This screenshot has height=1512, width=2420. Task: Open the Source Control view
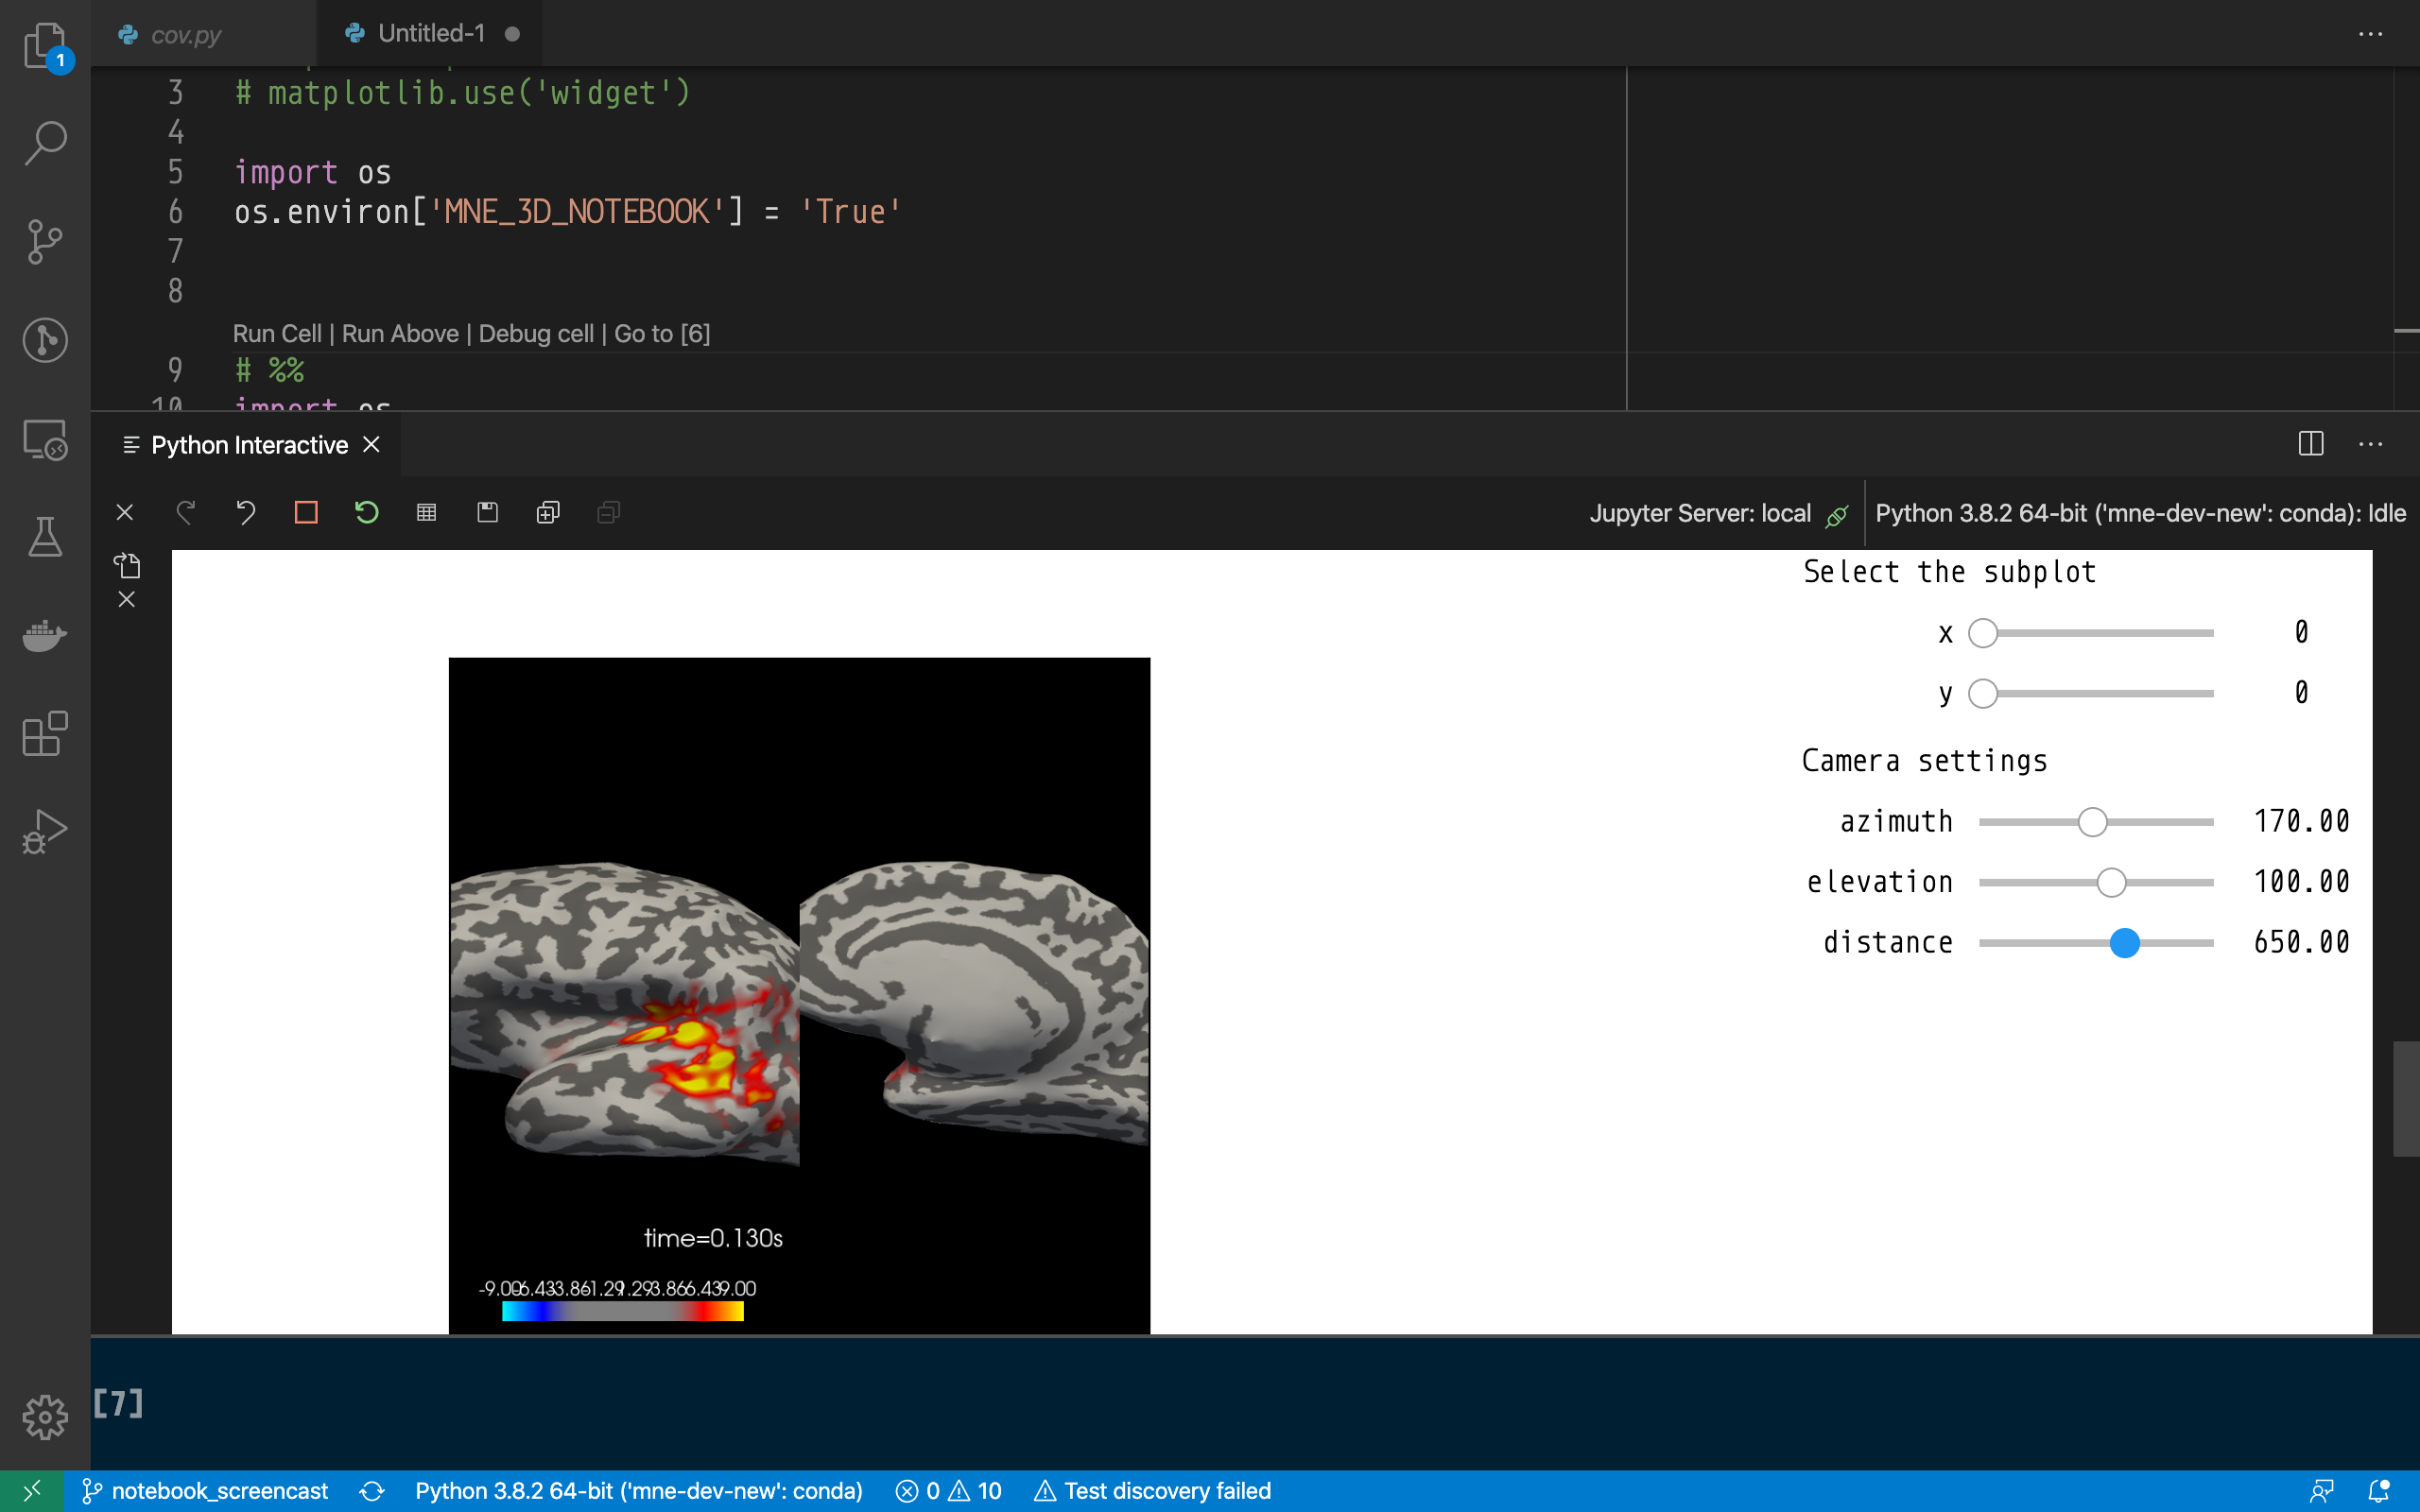pyautogui.click(x=44, y=241)
